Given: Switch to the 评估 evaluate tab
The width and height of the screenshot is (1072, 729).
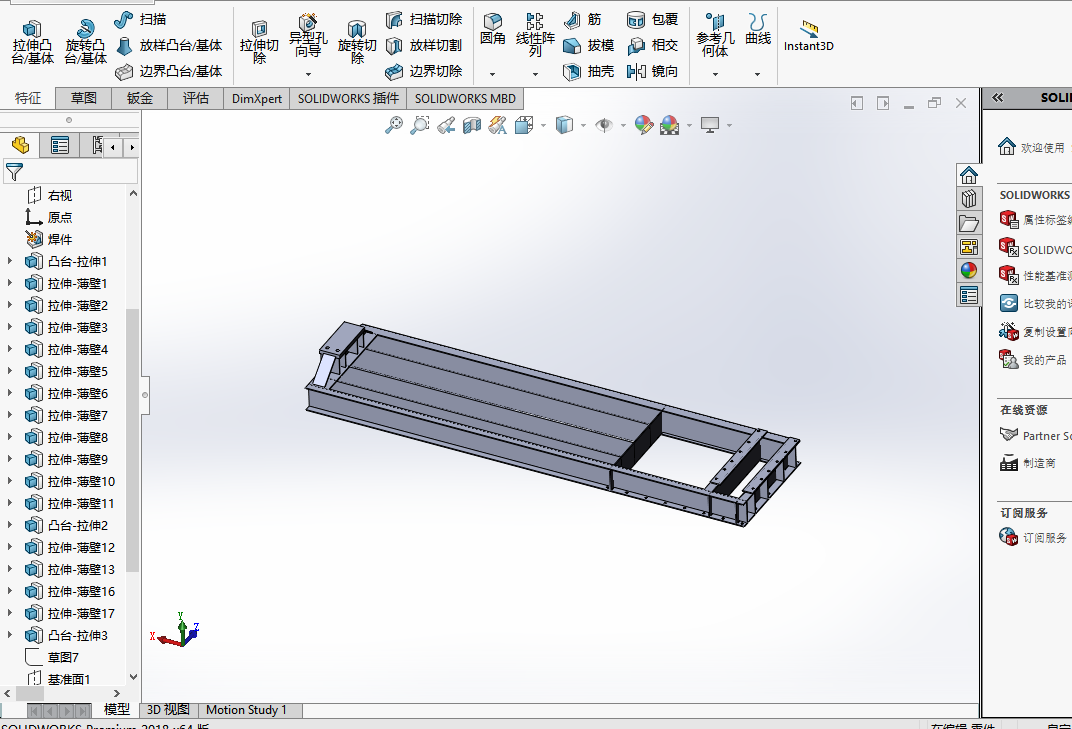Looking at the screenshot, I should (196, 98).
